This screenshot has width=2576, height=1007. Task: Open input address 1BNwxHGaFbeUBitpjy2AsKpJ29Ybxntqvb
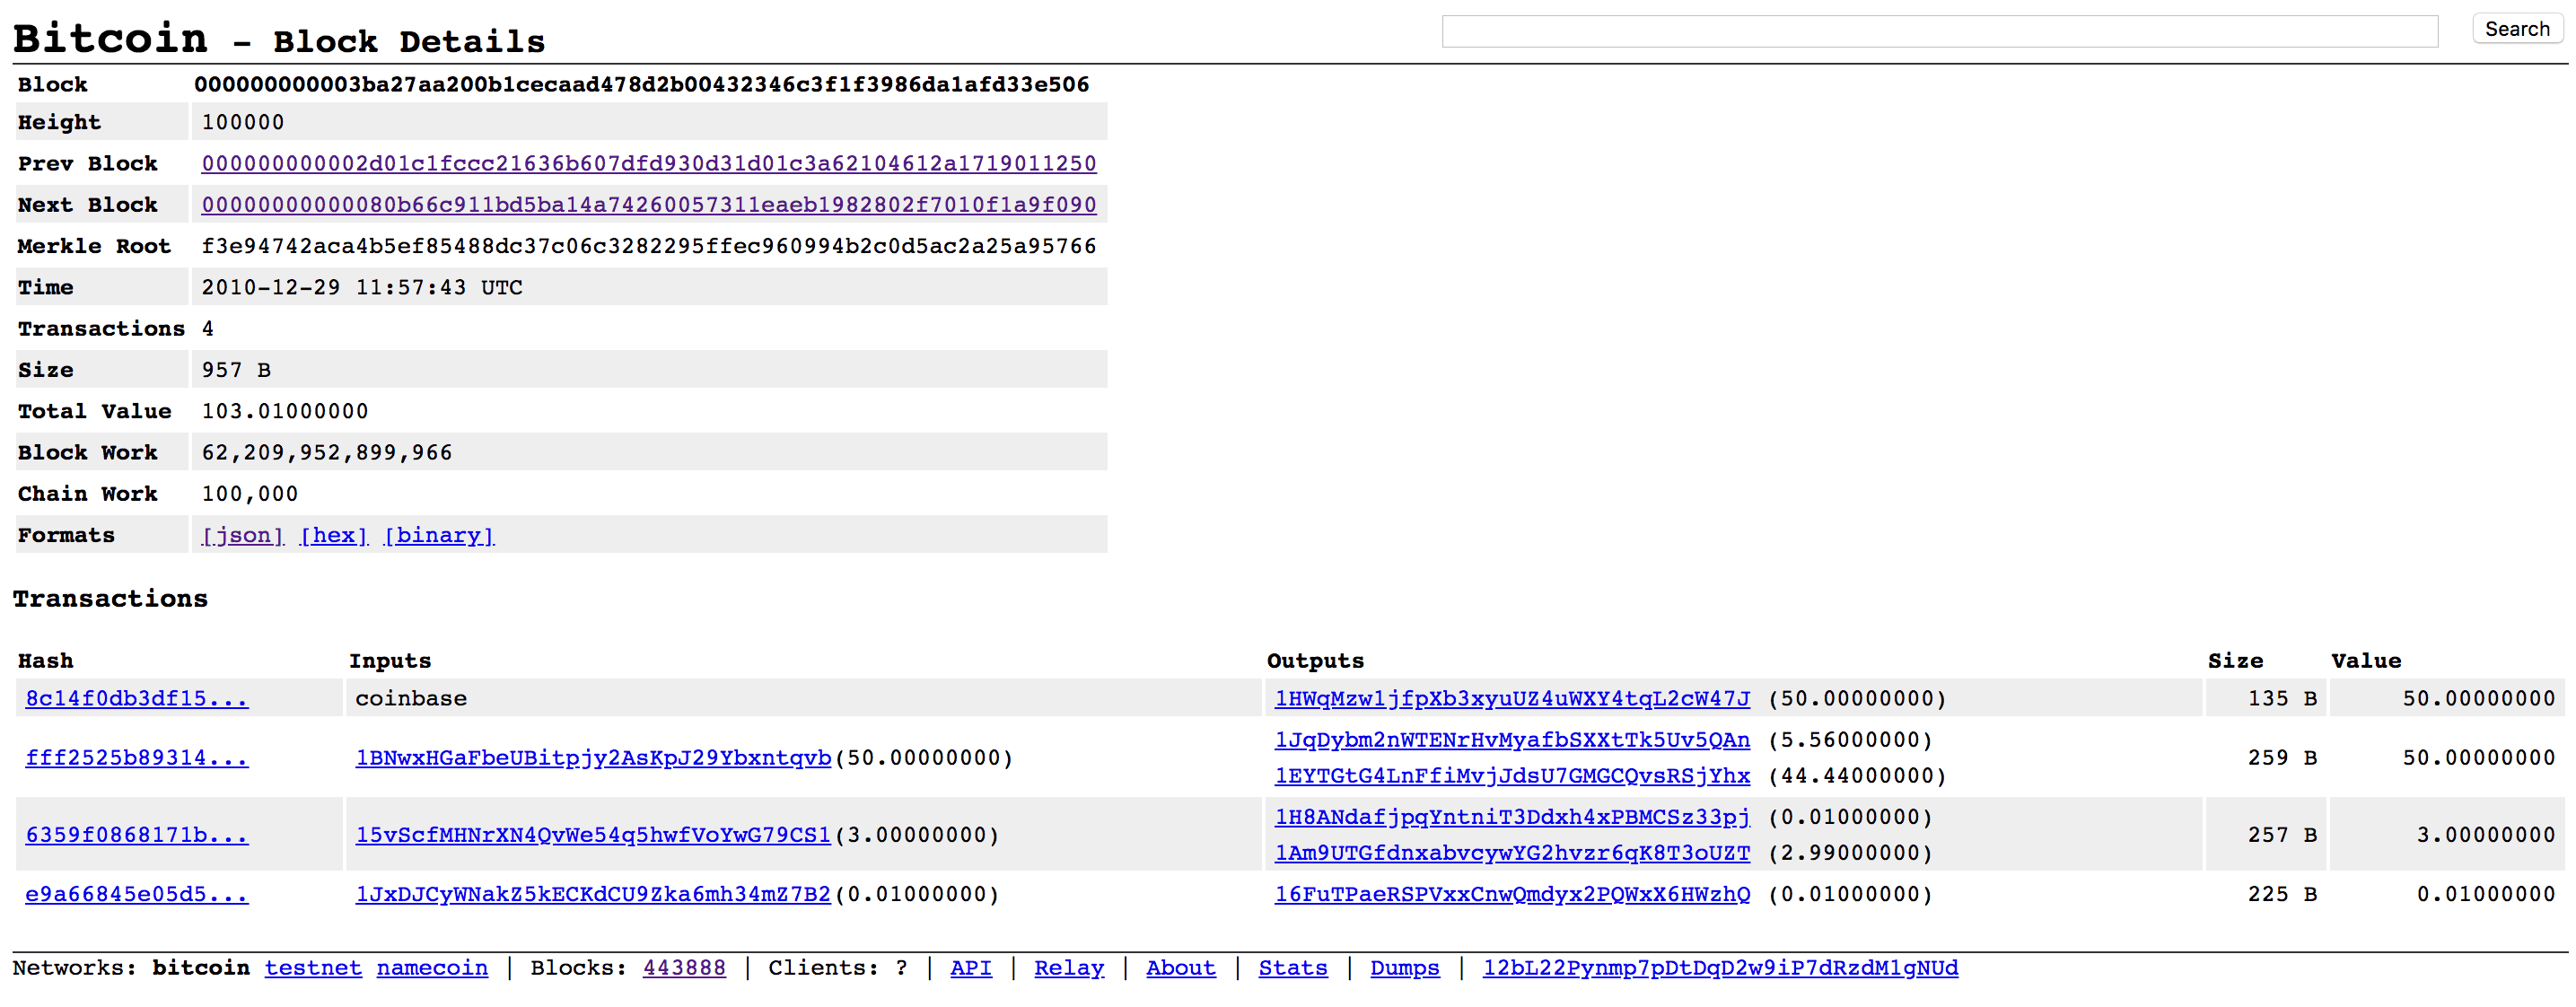pos(593,758)
